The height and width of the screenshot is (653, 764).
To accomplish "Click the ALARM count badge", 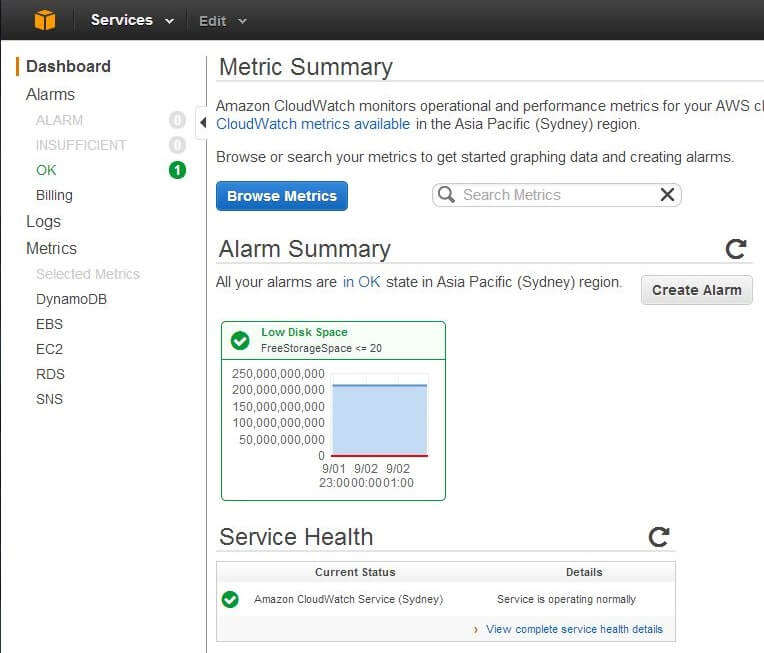I will tap(177, 120).
